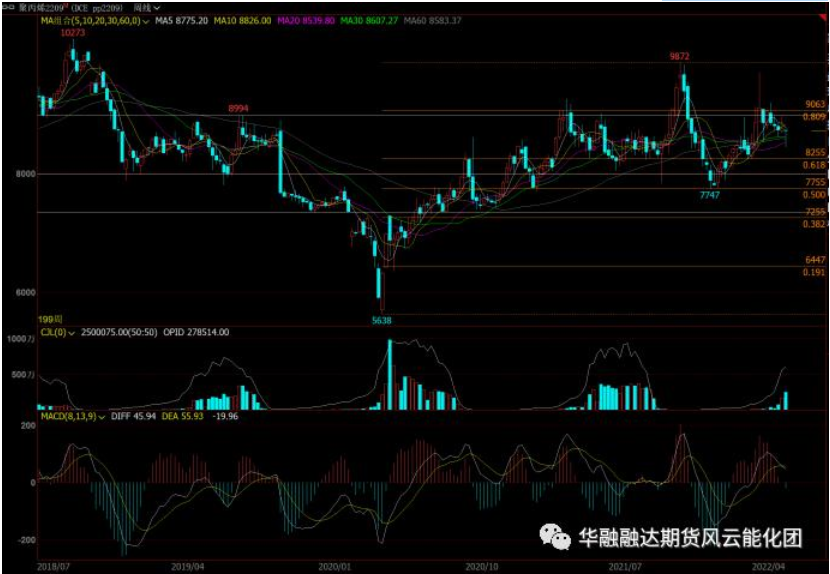
Task: Click the 0.809 retracement level label
Action: click(x=814, y=116)
